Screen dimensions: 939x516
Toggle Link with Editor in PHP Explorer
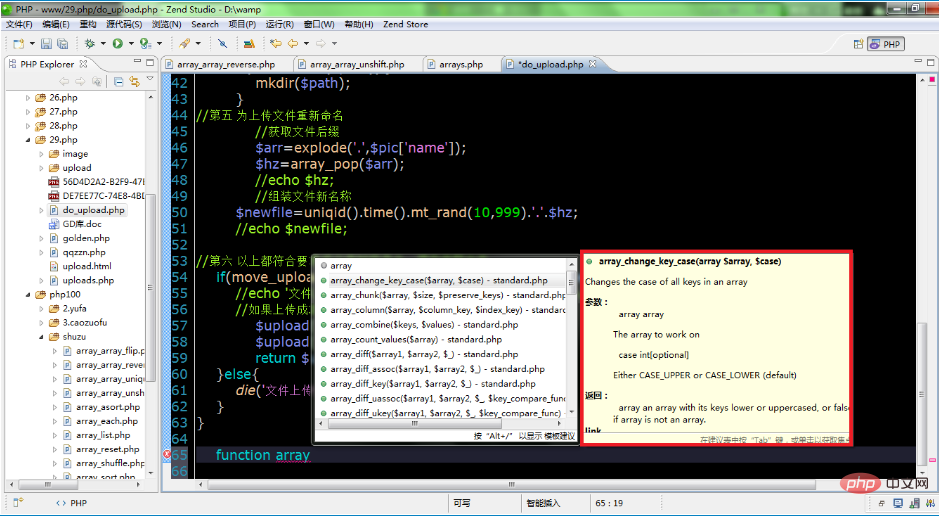tap(134, 82)
